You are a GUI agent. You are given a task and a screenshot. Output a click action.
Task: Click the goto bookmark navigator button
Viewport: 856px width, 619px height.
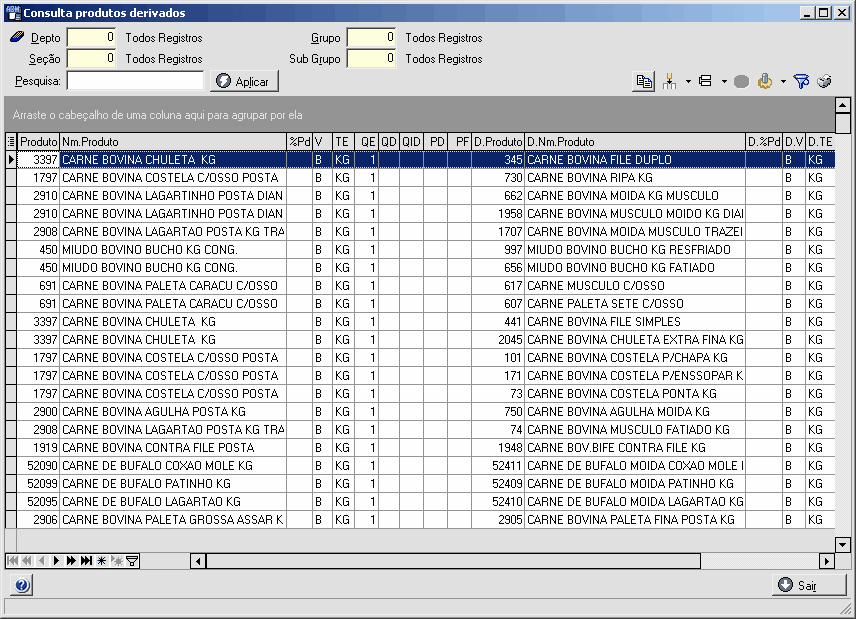(x=117, y=561)
